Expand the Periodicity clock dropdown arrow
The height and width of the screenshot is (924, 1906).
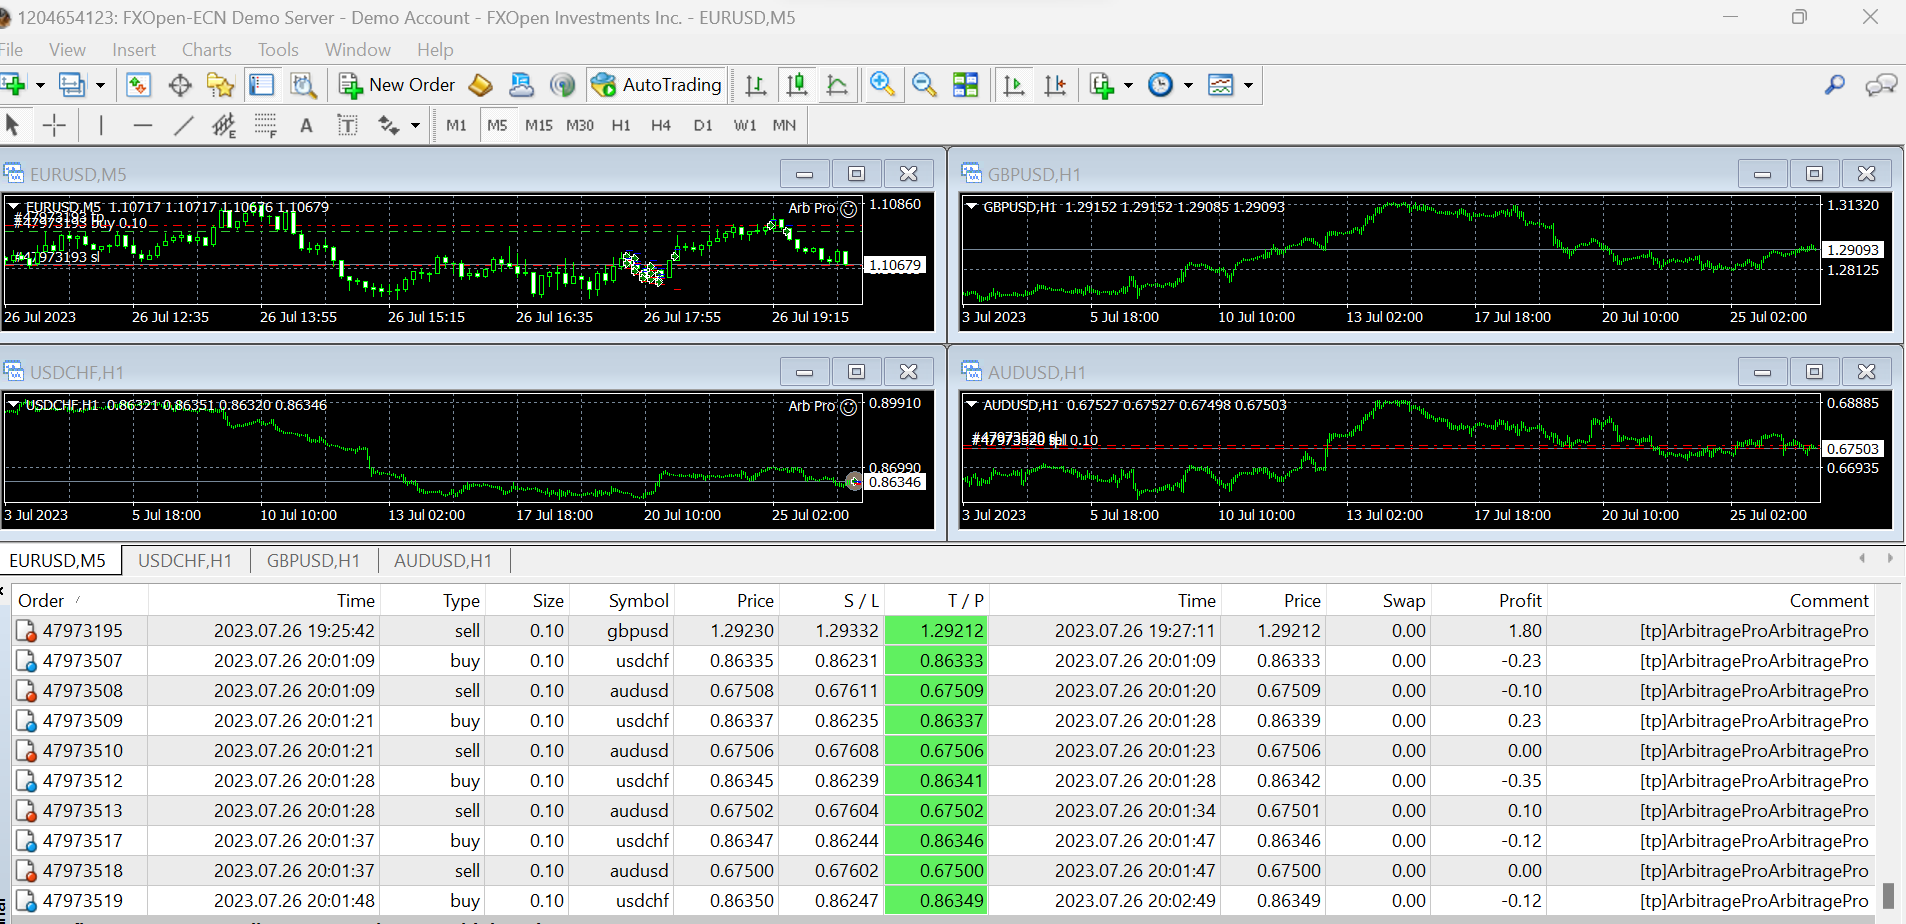1188,85
